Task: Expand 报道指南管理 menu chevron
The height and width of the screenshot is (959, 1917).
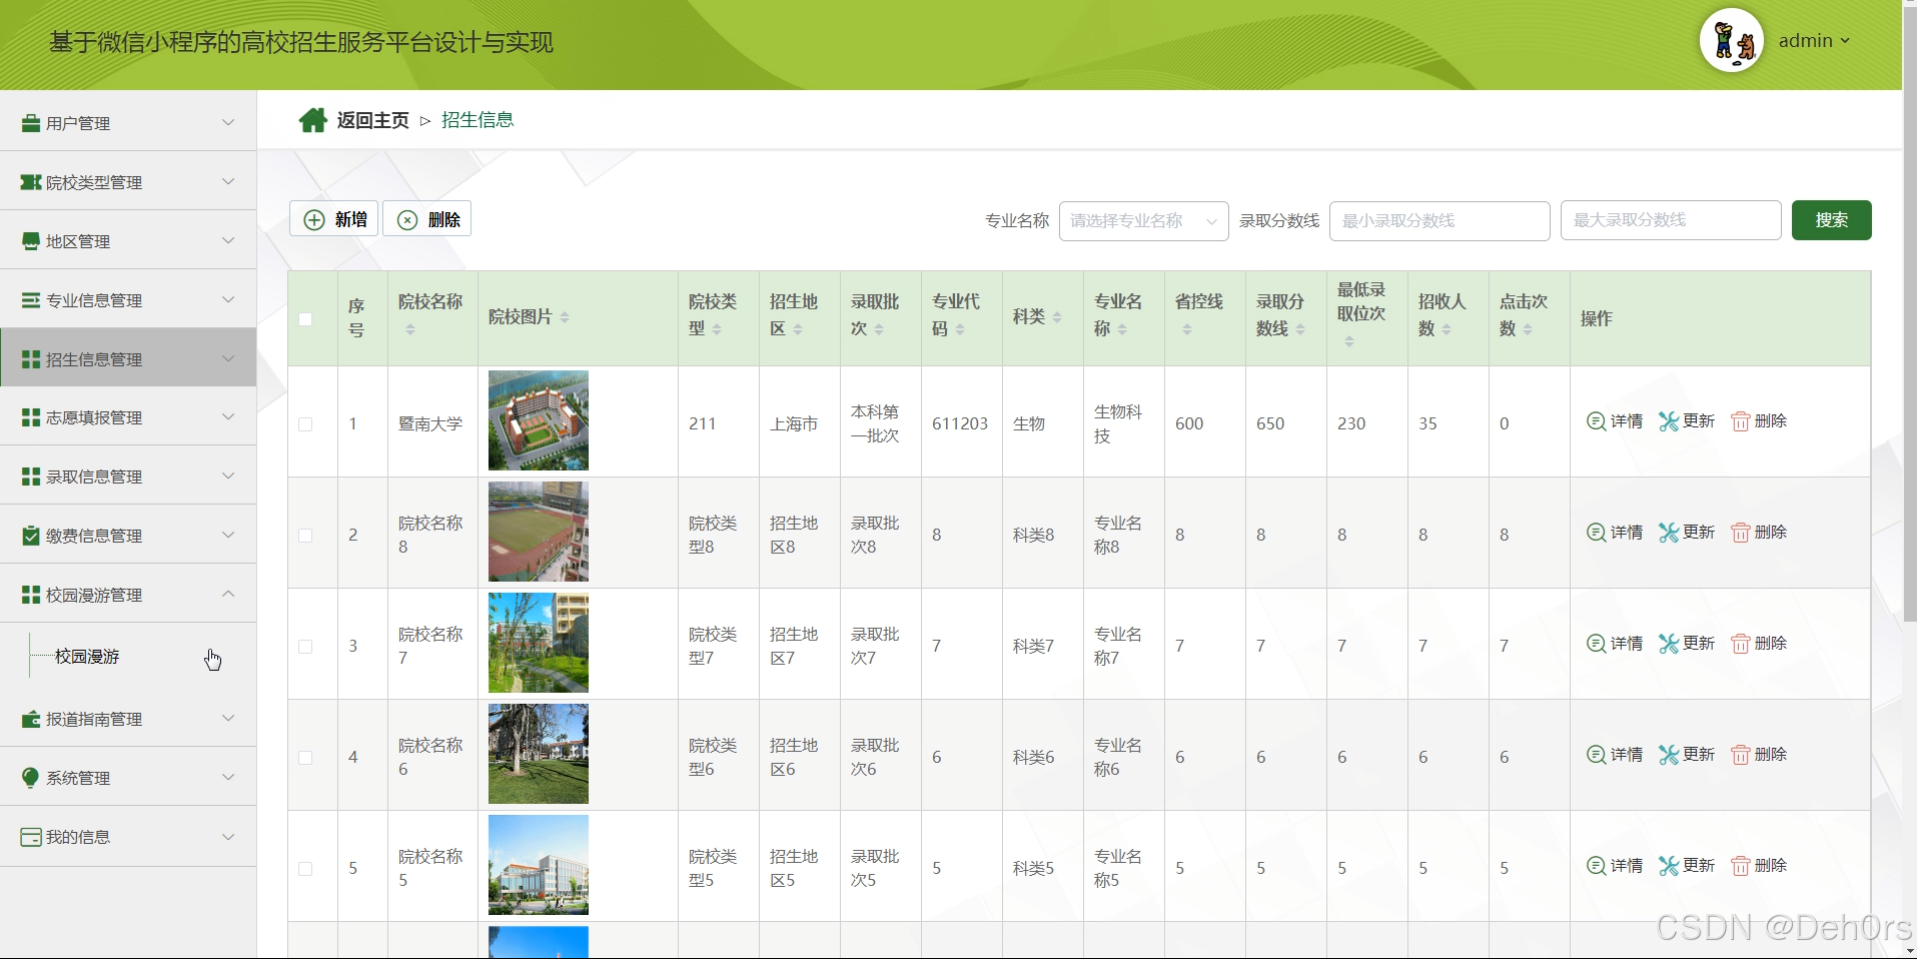Action: click(228, 718)
